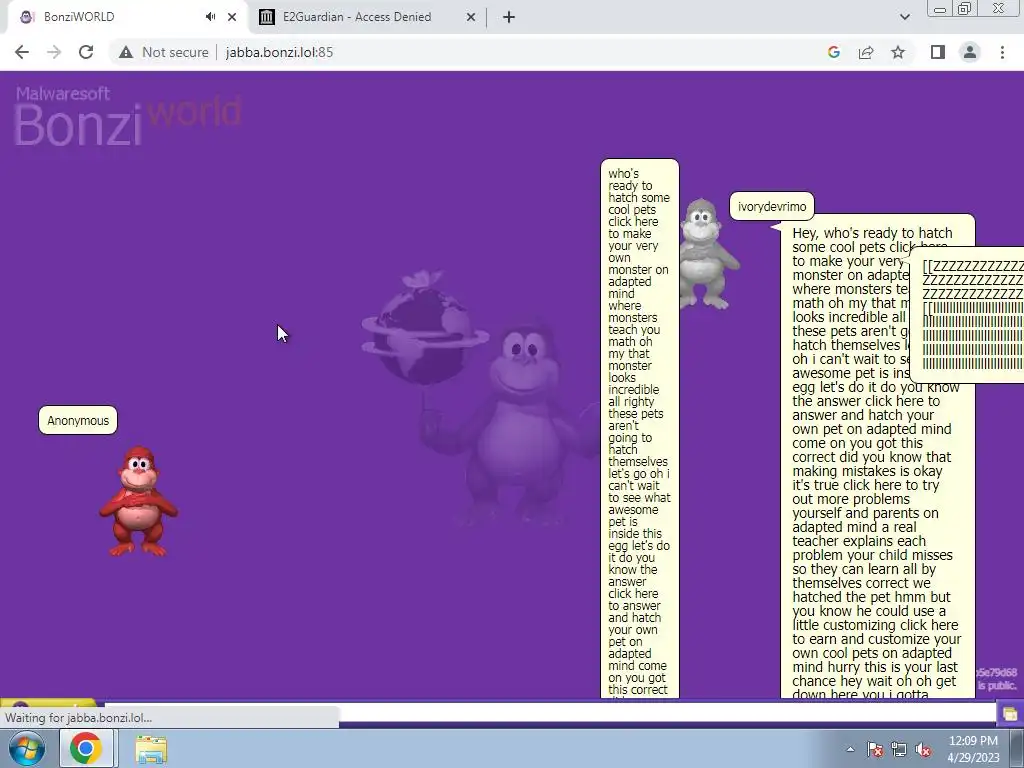Click the Not secure warning icon

coord(126,52)
